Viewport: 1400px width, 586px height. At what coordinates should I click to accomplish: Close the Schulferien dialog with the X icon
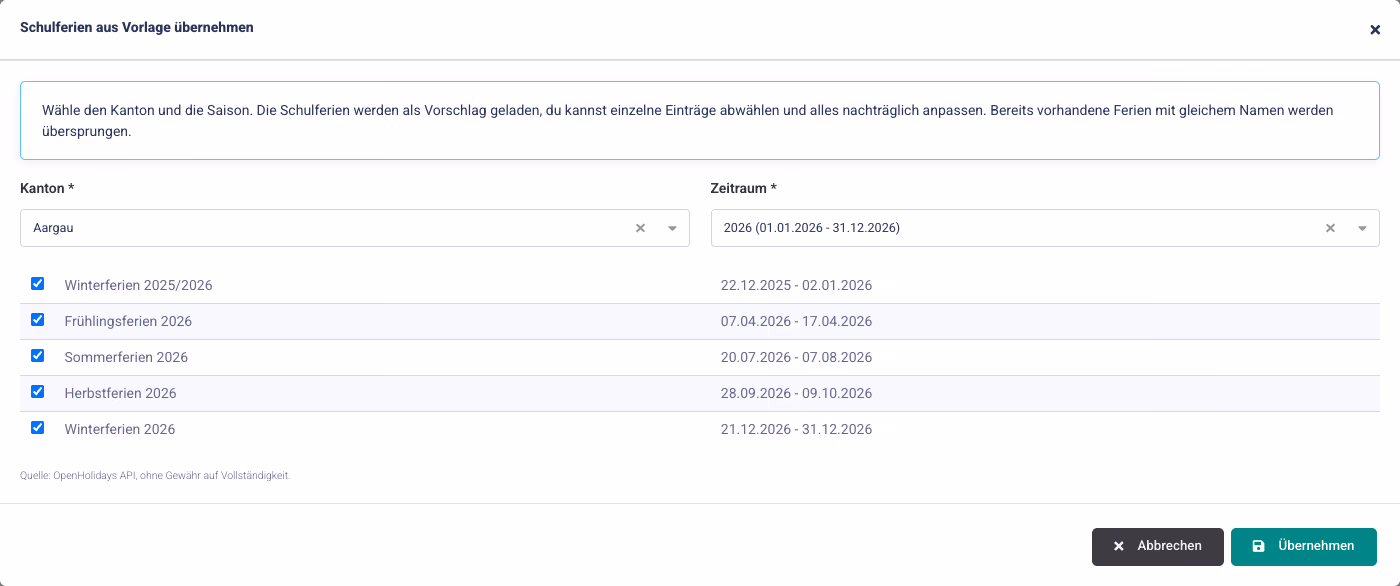coord(1375,30)
